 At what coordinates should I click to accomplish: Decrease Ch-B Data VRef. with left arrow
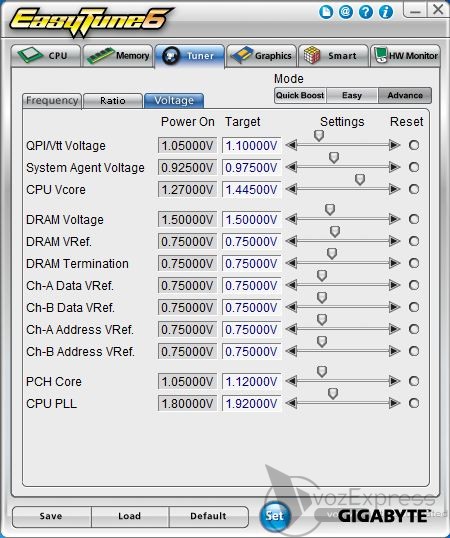point(291,307)
